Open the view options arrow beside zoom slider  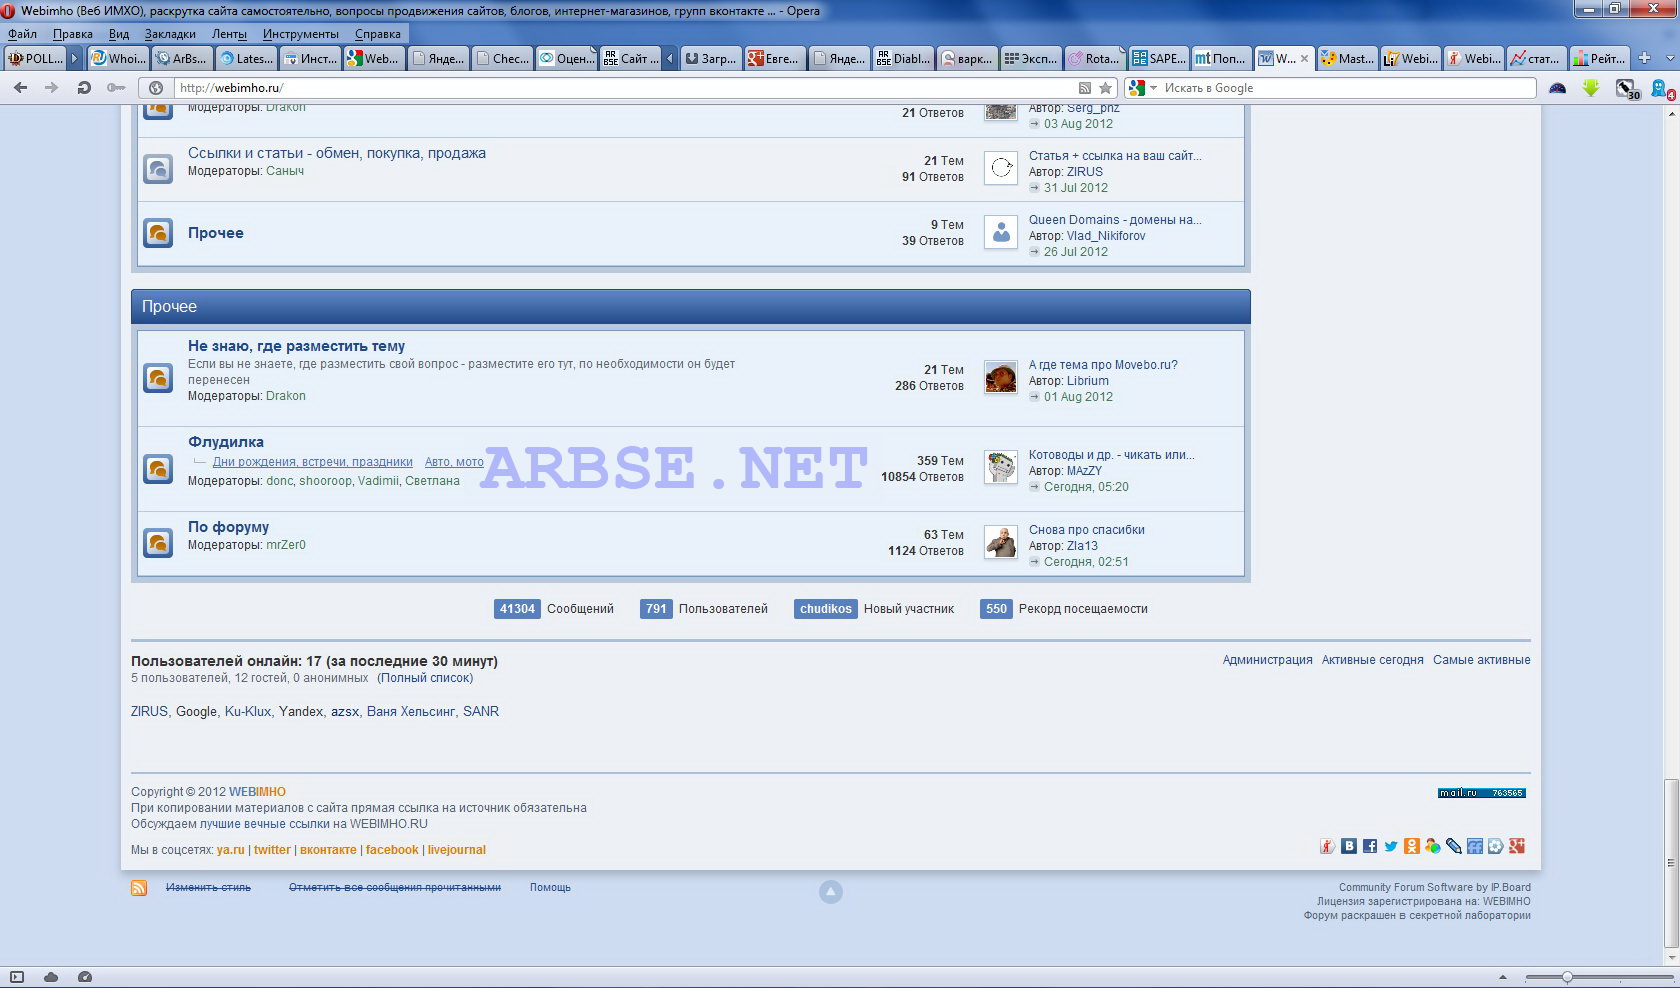pos(1502,977)
